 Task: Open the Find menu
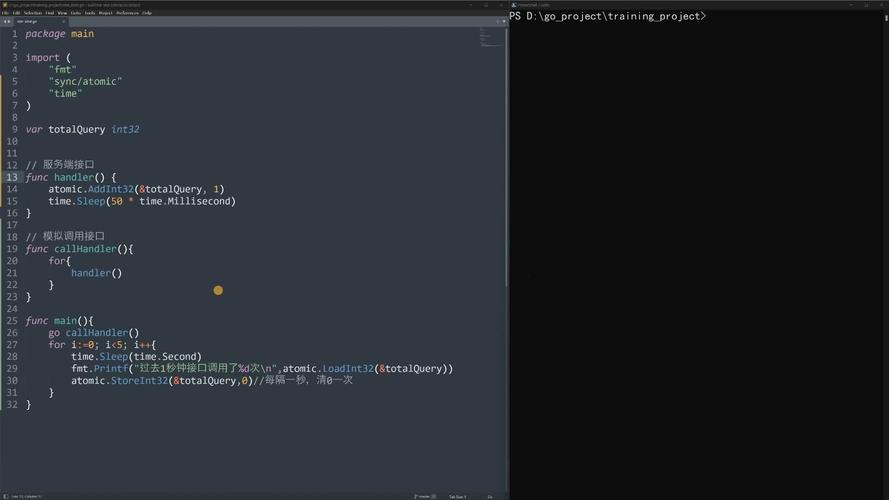point(50,13)
